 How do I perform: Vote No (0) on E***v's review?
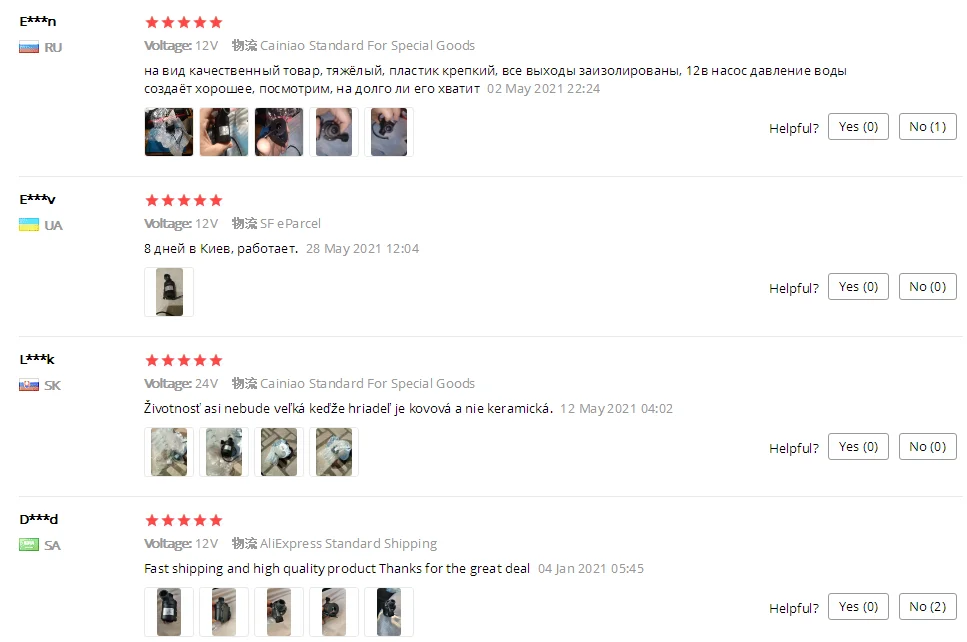(x=928, y=287)
